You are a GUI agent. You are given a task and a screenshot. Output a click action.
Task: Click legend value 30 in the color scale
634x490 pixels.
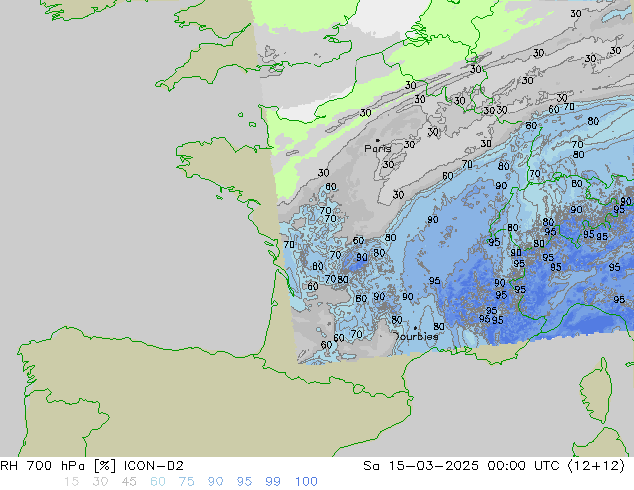[100, 482]
